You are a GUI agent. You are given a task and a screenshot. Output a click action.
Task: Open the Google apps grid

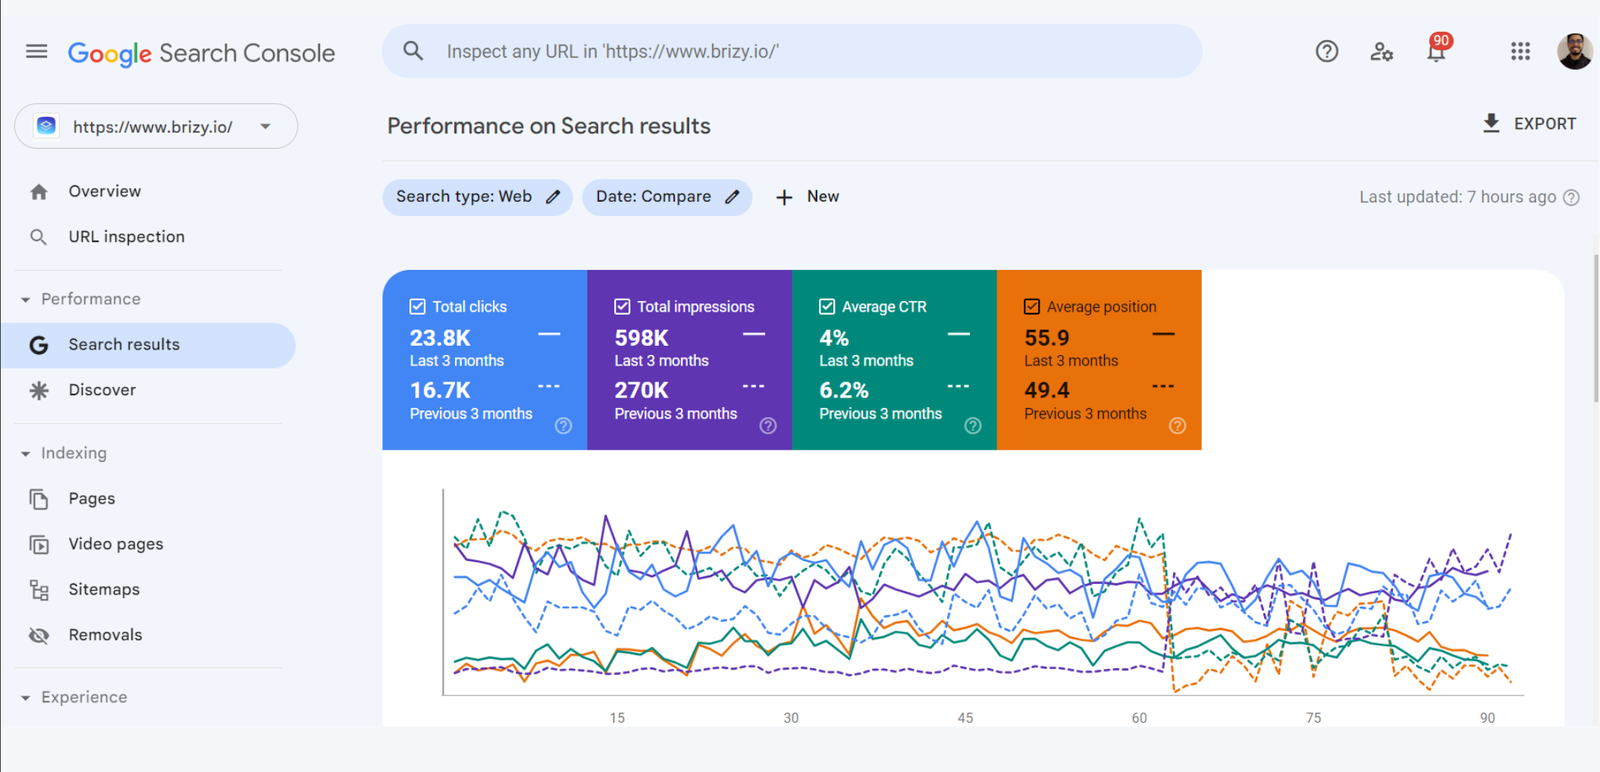(1520, 51)
